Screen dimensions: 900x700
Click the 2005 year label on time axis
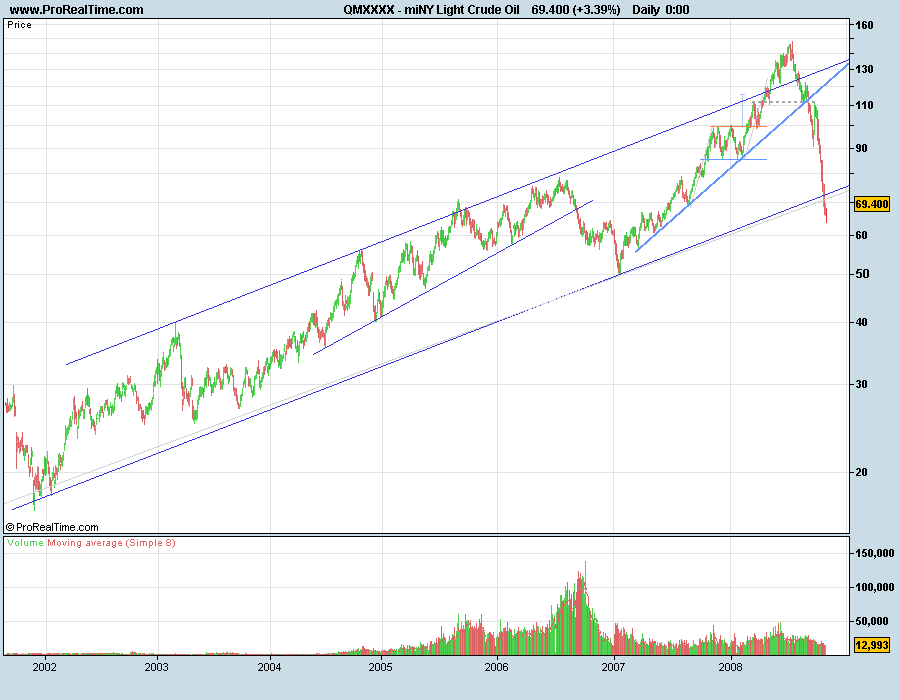(381, 667)
